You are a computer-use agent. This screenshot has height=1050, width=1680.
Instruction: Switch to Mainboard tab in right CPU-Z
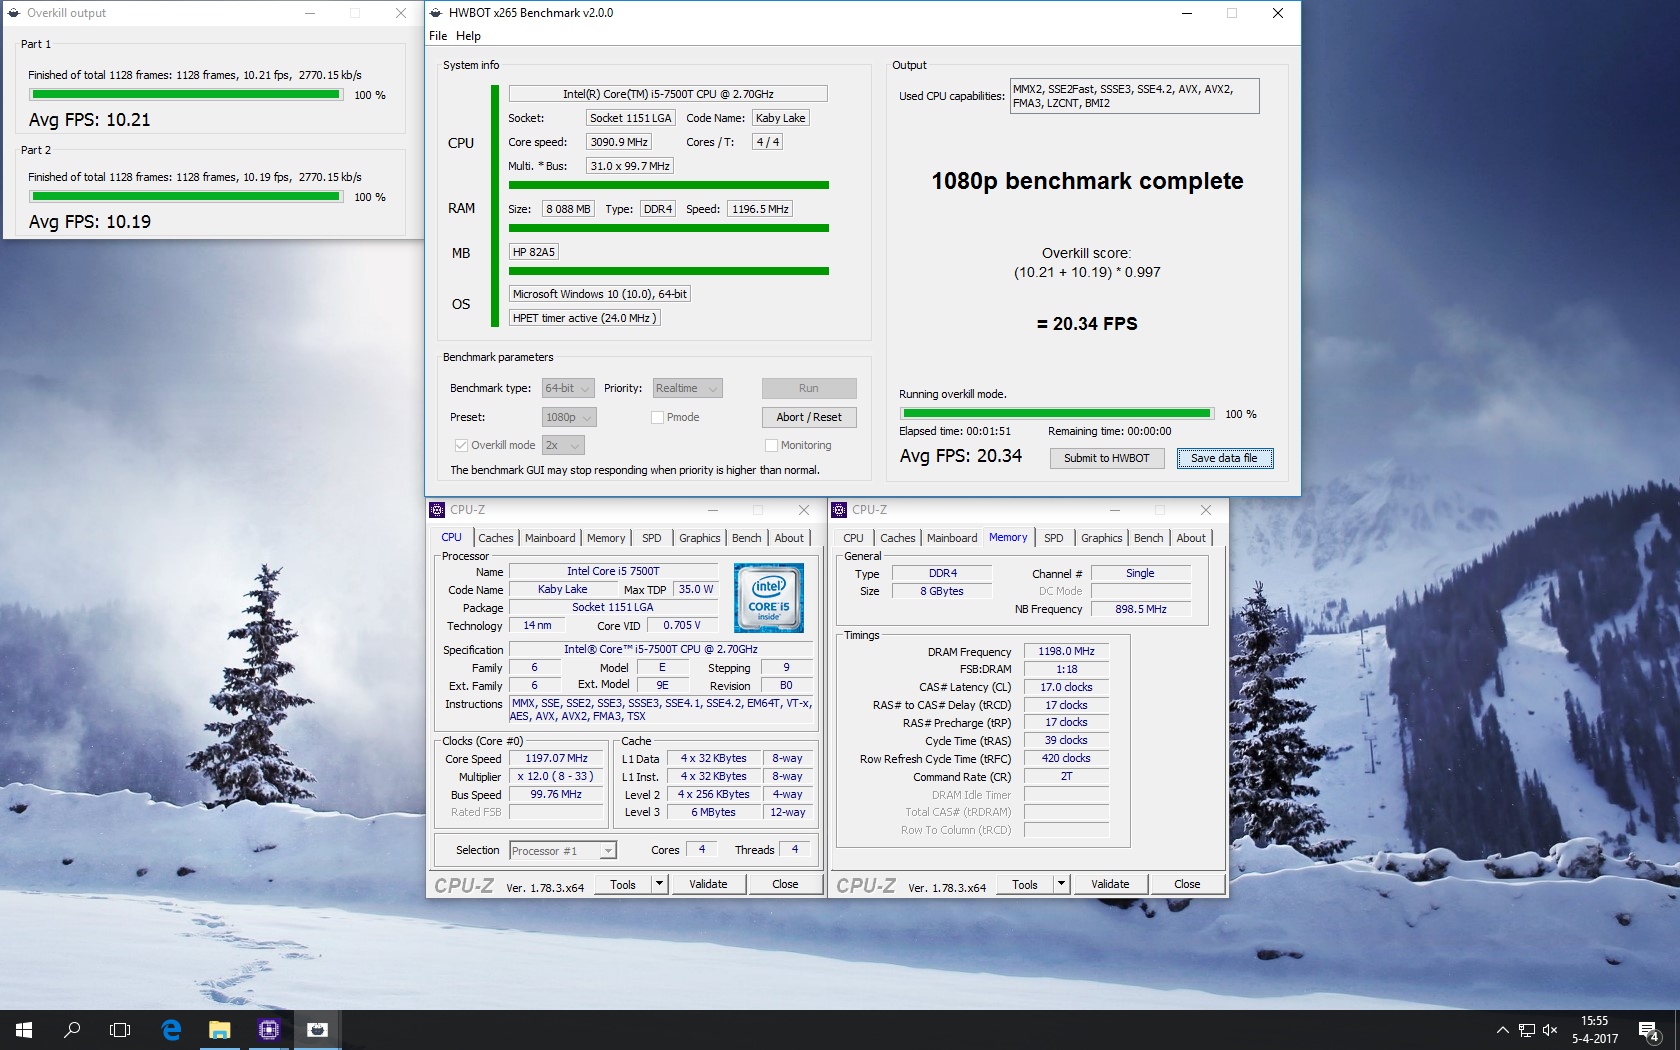(x=952, y=538)
